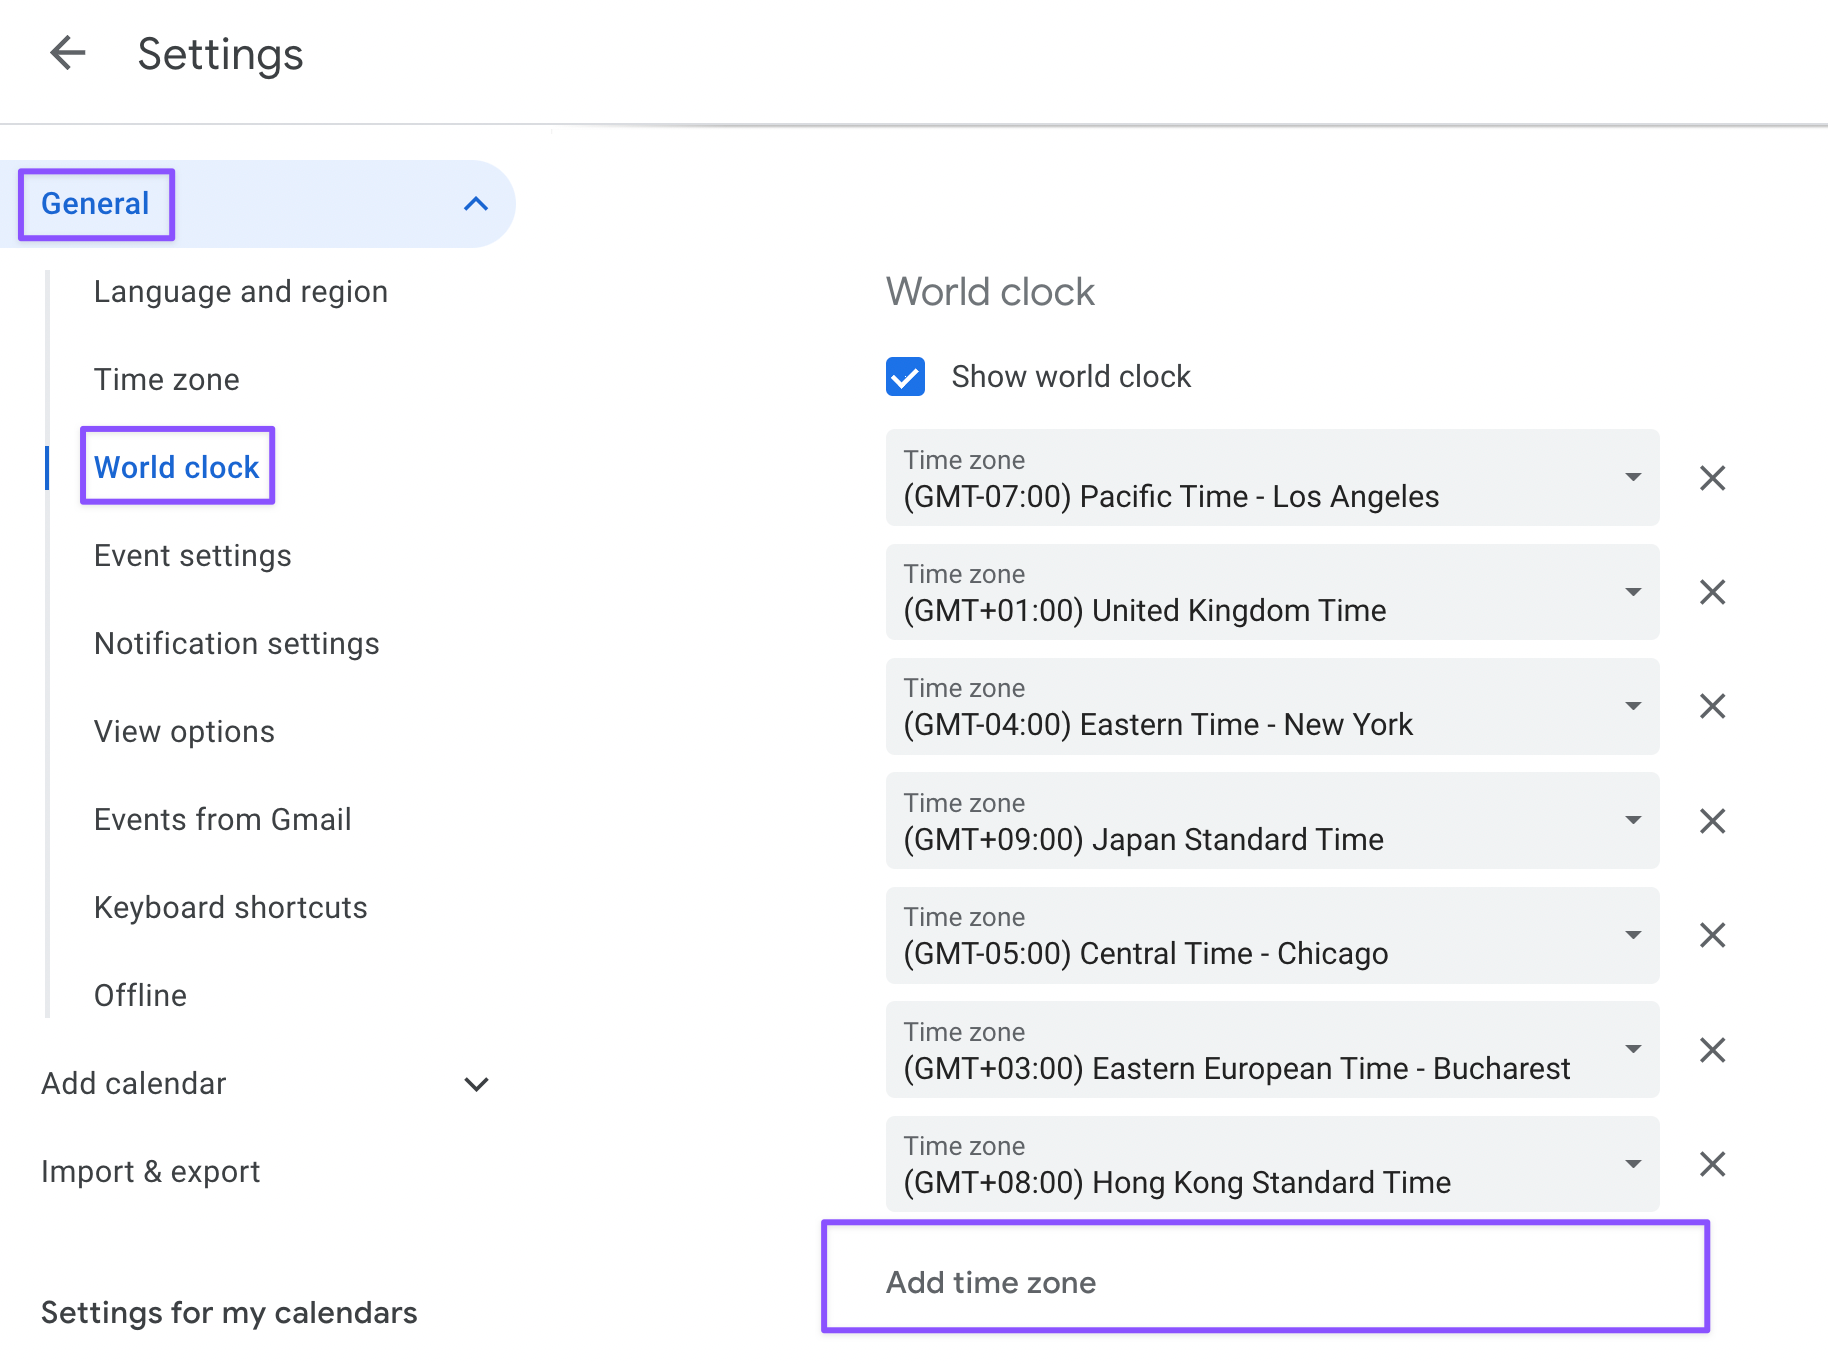Click the General sidebar heading
1828x1364 pixels.
95,204
